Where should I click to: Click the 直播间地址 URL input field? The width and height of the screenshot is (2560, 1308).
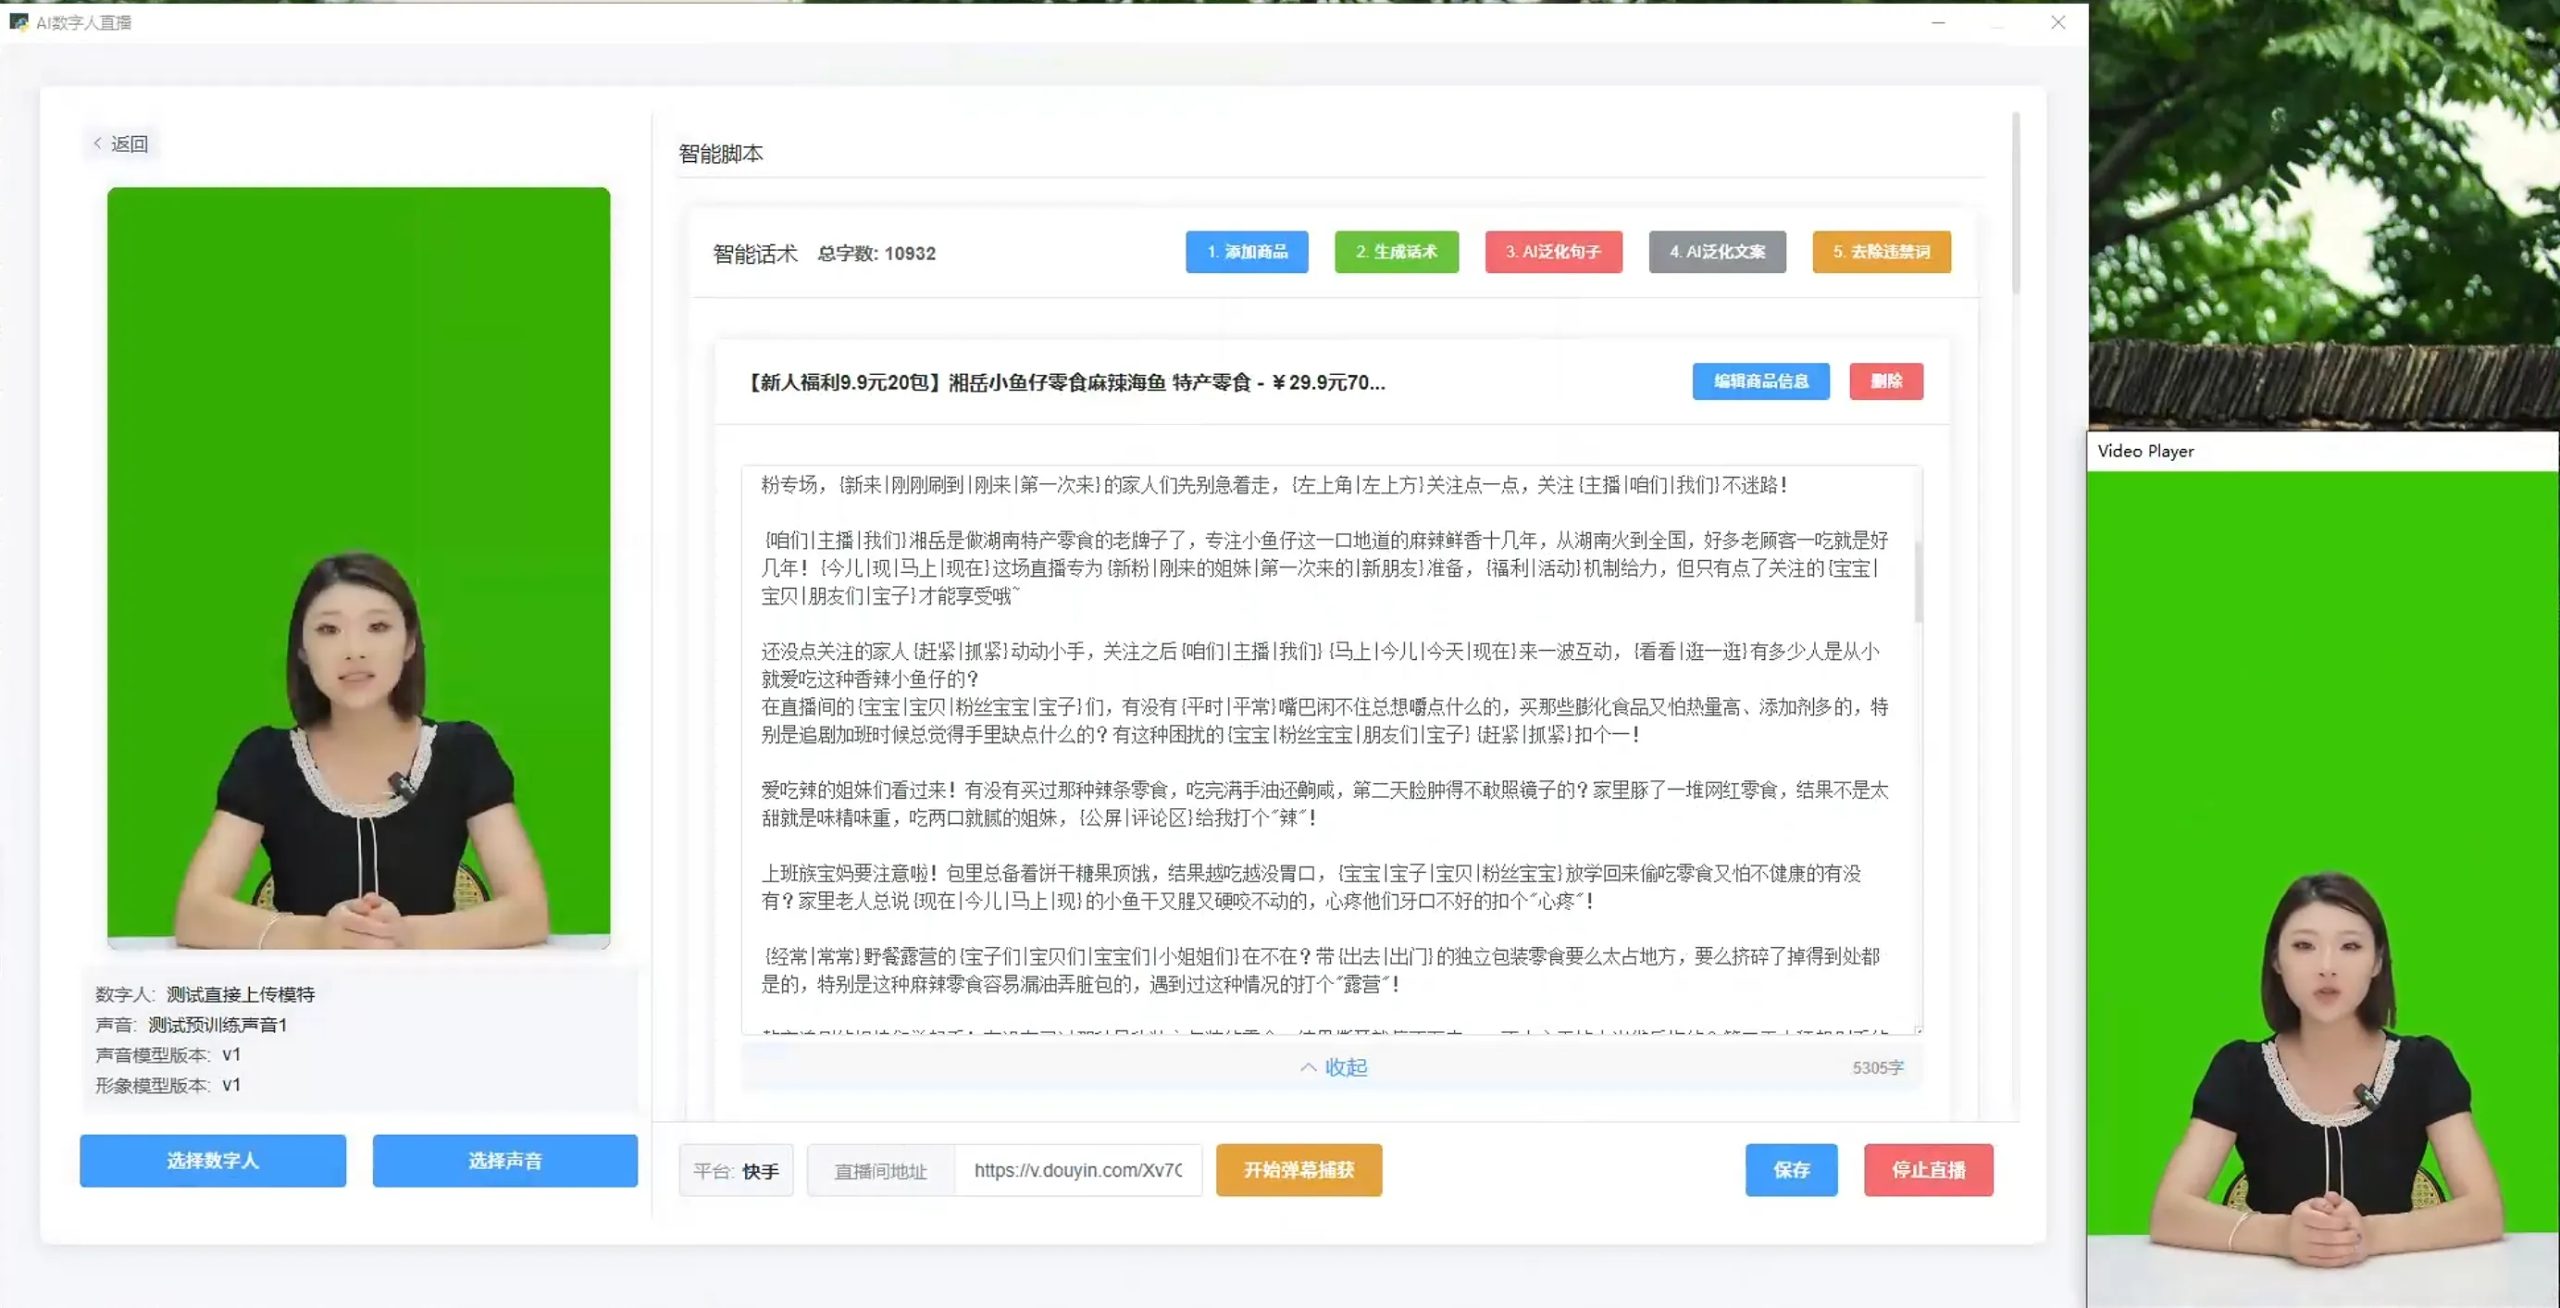1078,1170
